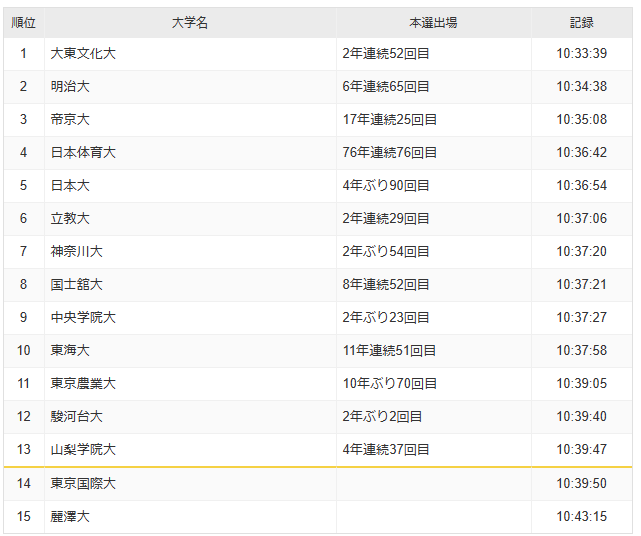This screenshot has width=641, height=536.
Task: Select the 日本体育大 cell
Action: (x=190, y=153)
